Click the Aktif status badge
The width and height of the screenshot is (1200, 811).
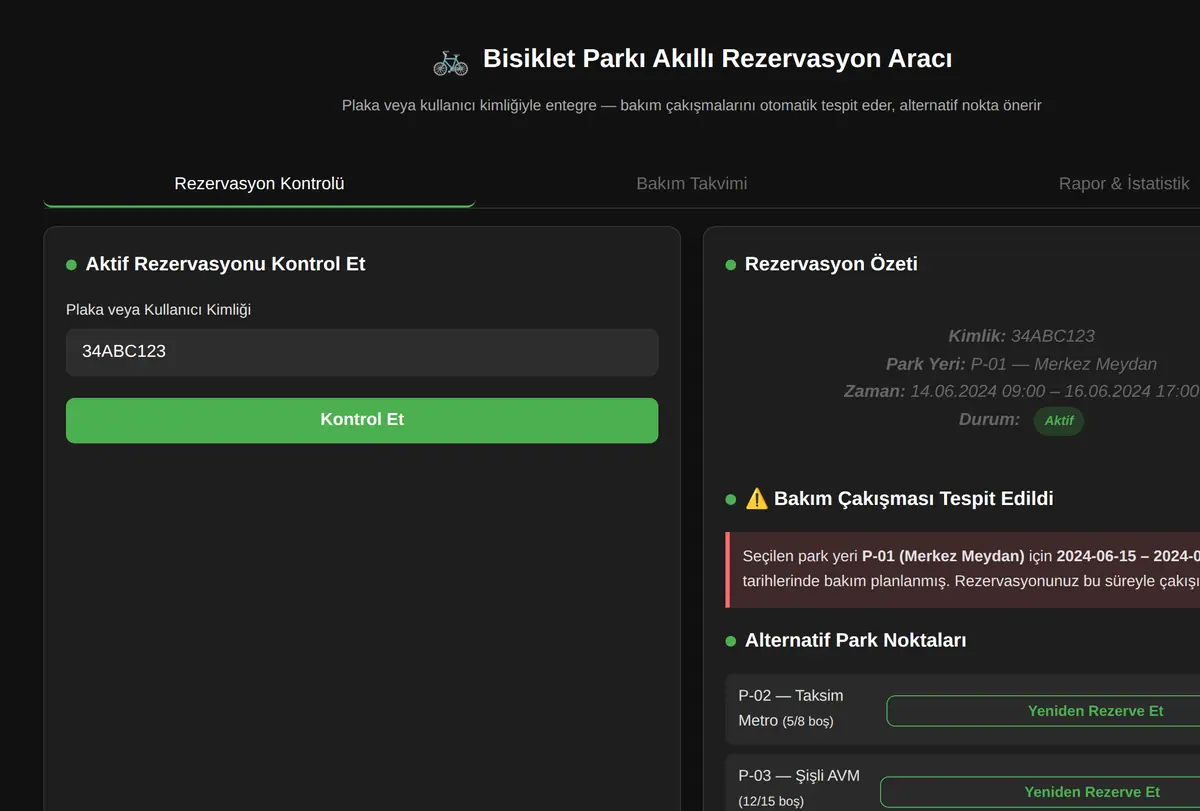click(x=1059, y=421)
